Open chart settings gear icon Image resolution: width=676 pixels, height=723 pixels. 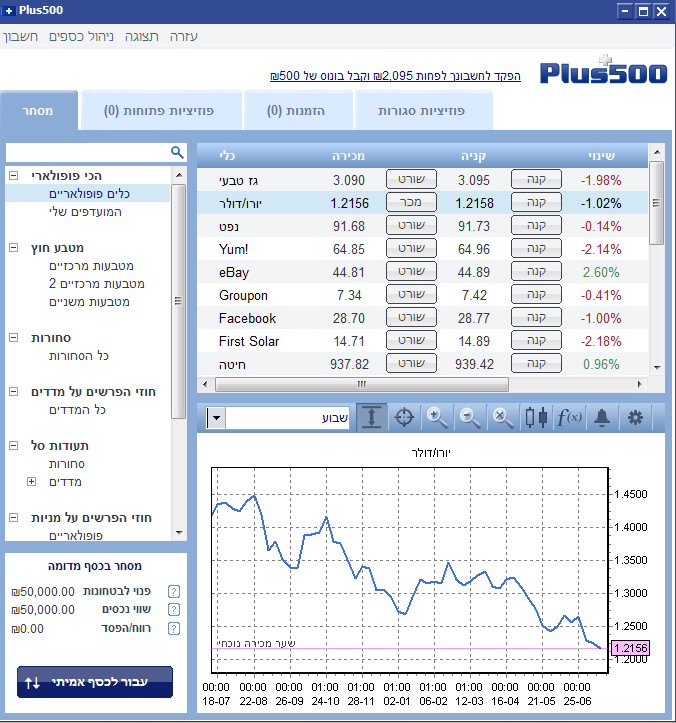(x=634, y=418)
